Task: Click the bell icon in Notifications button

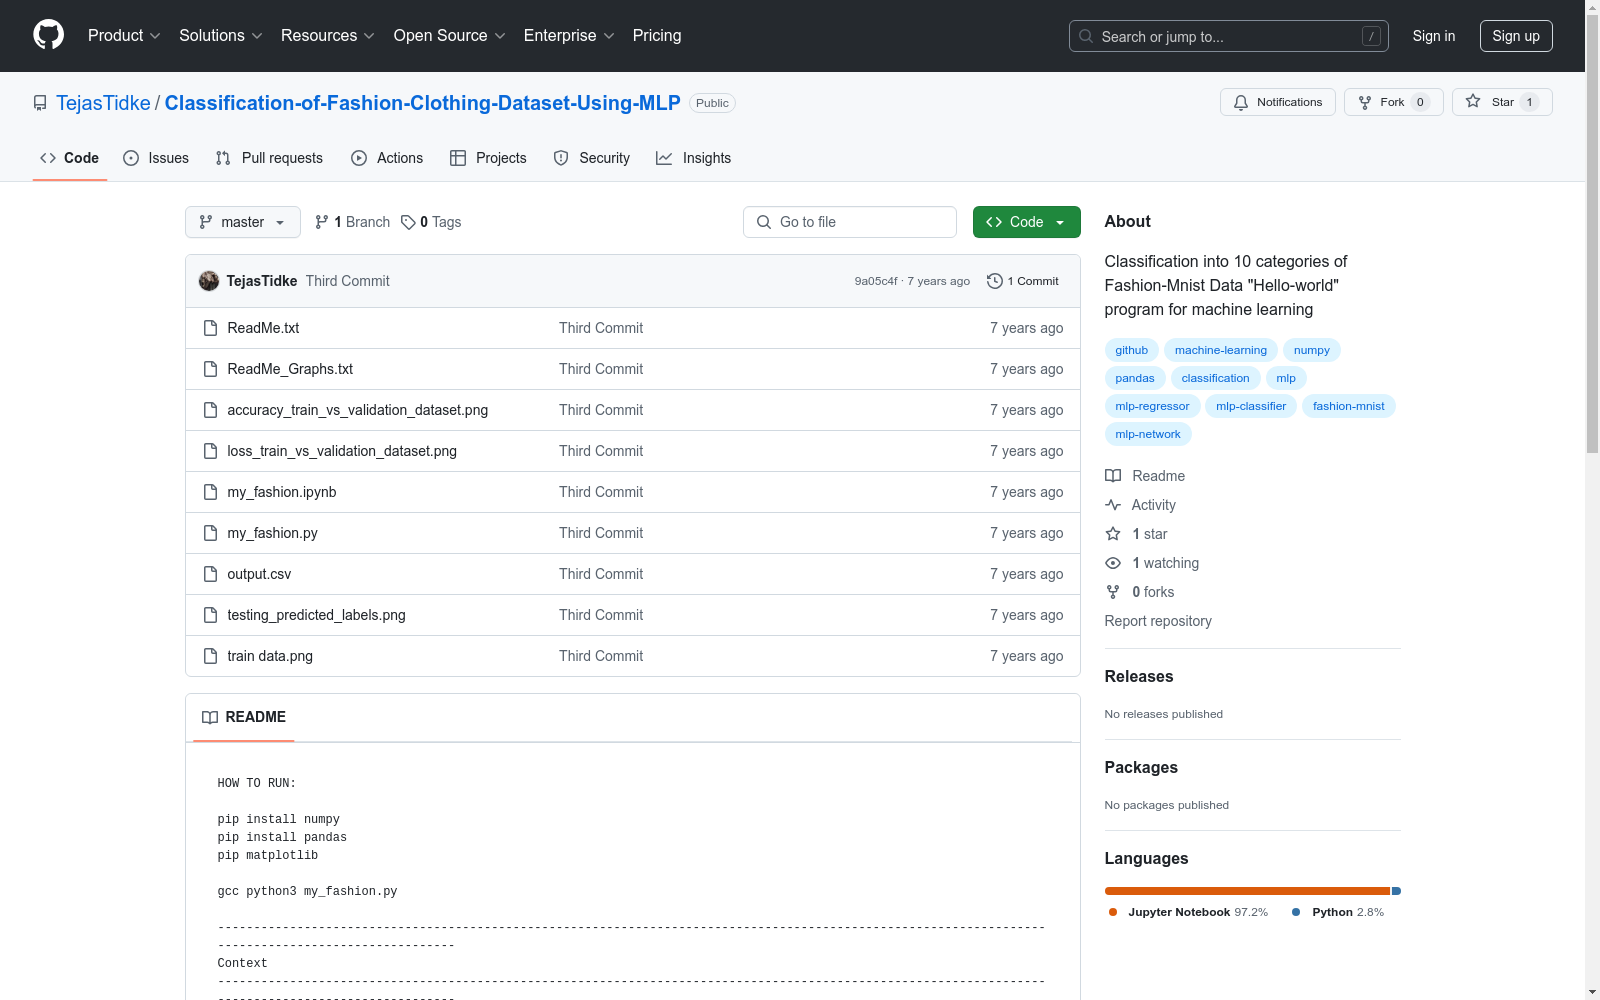Action: [1241, 102]
